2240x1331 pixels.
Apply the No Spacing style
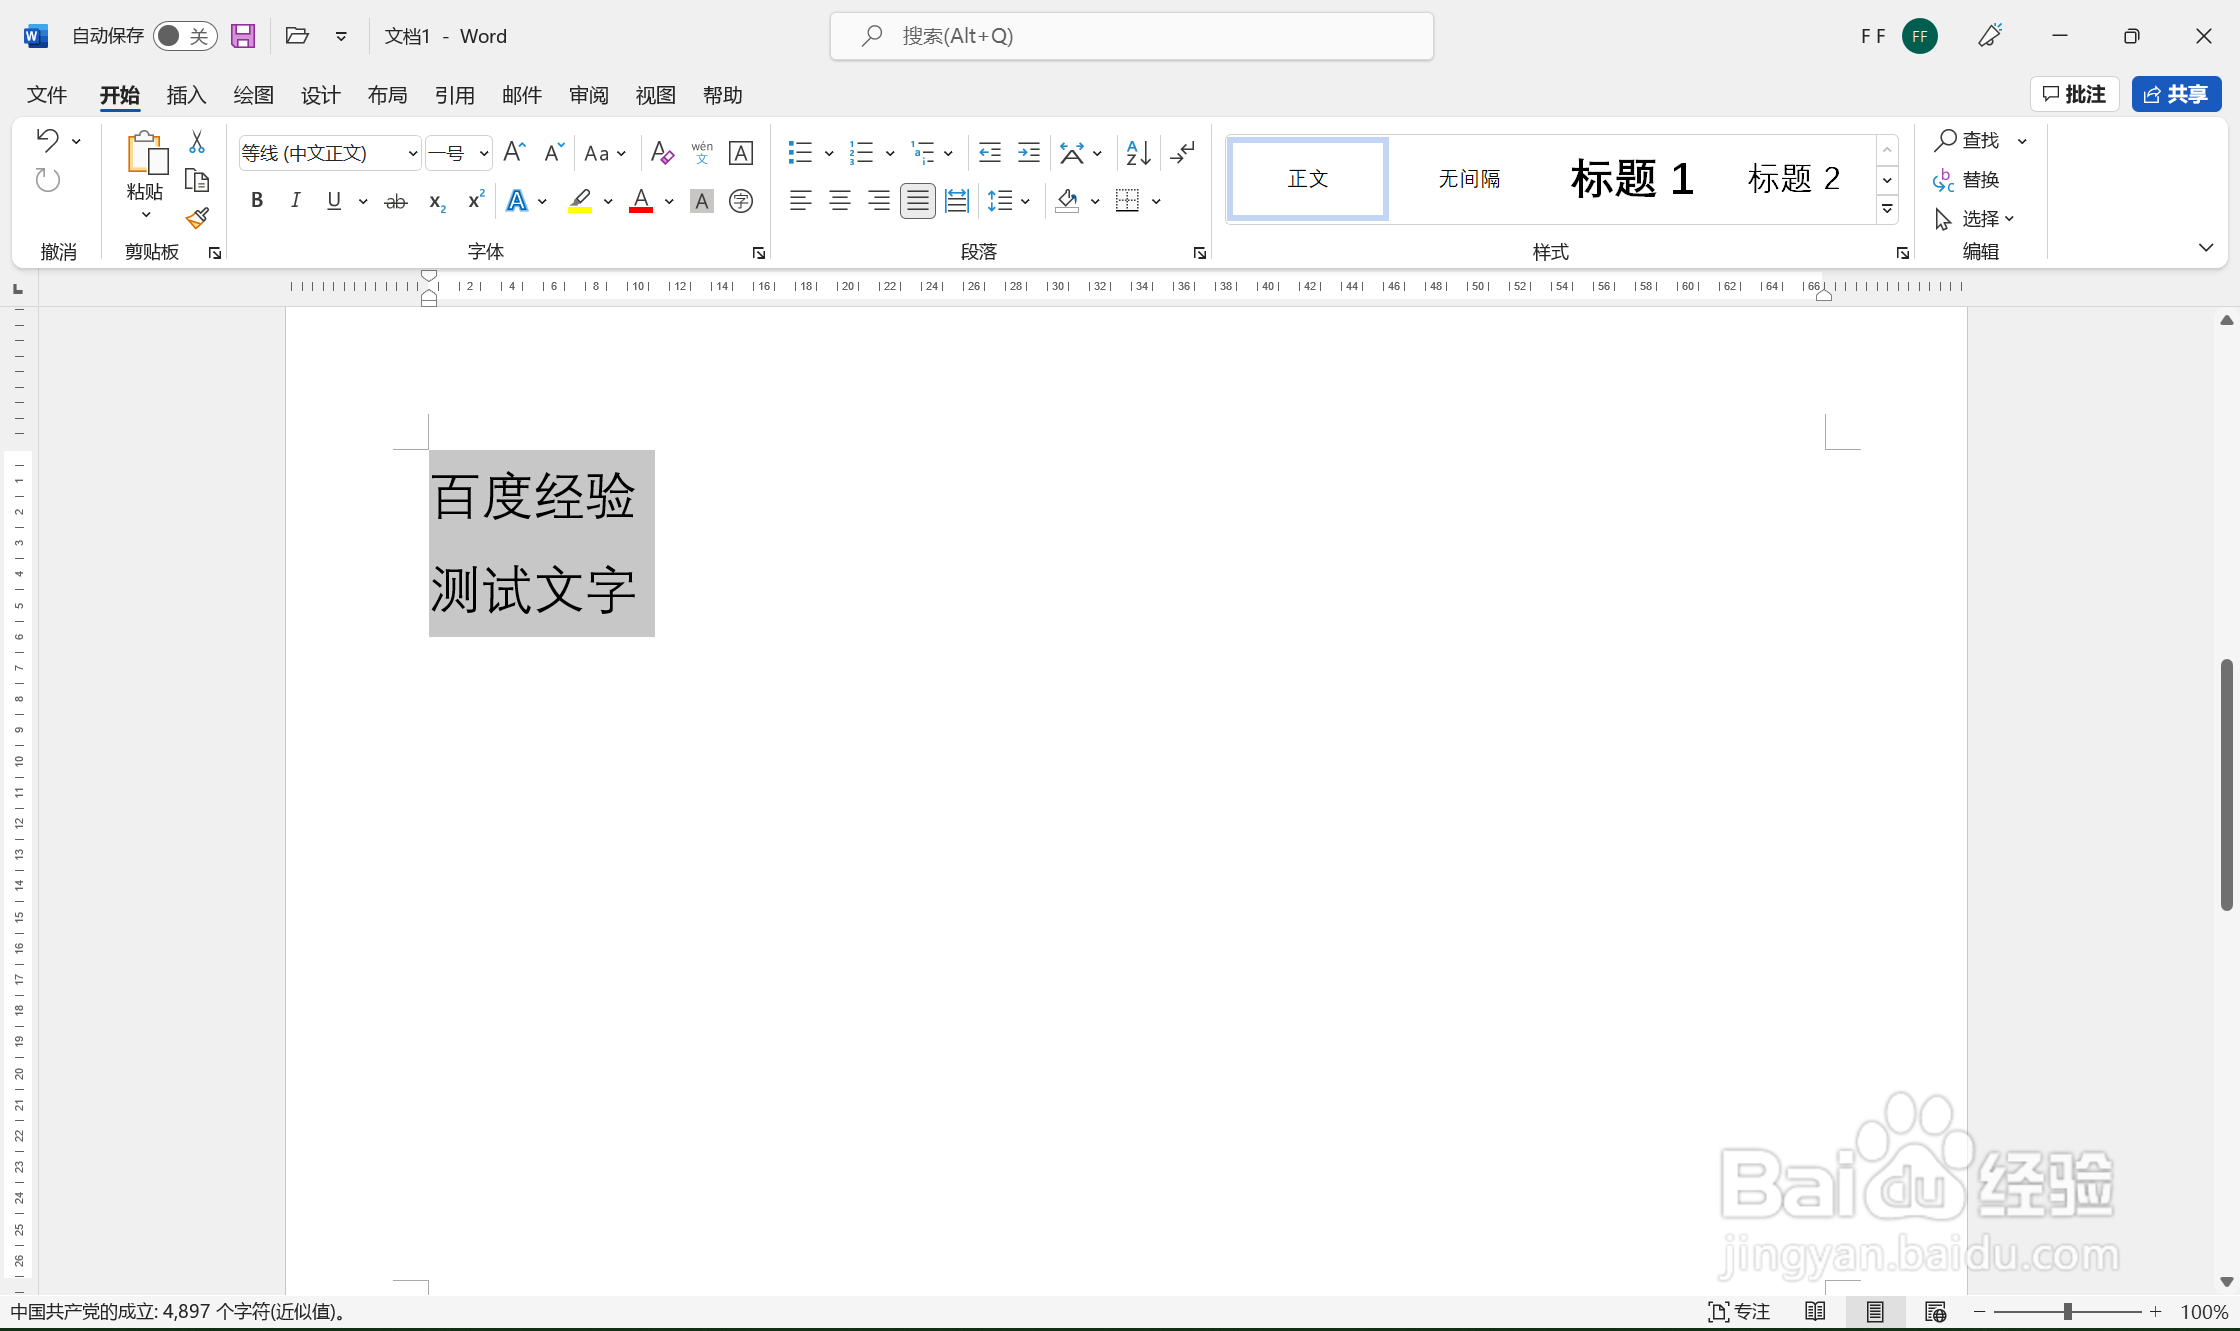1469,179
